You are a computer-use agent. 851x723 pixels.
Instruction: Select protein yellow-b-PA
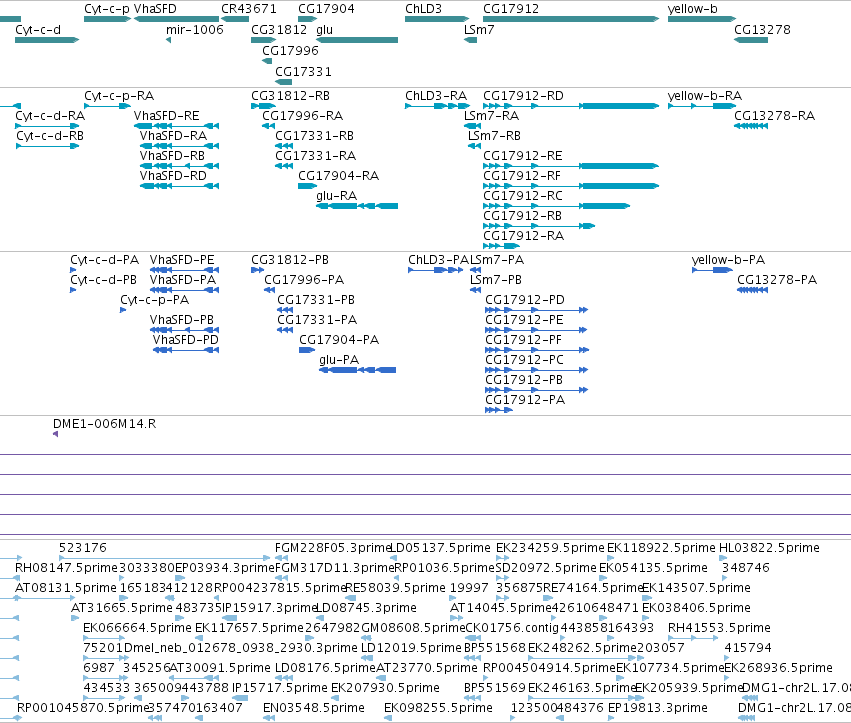[x=728, y=260]
